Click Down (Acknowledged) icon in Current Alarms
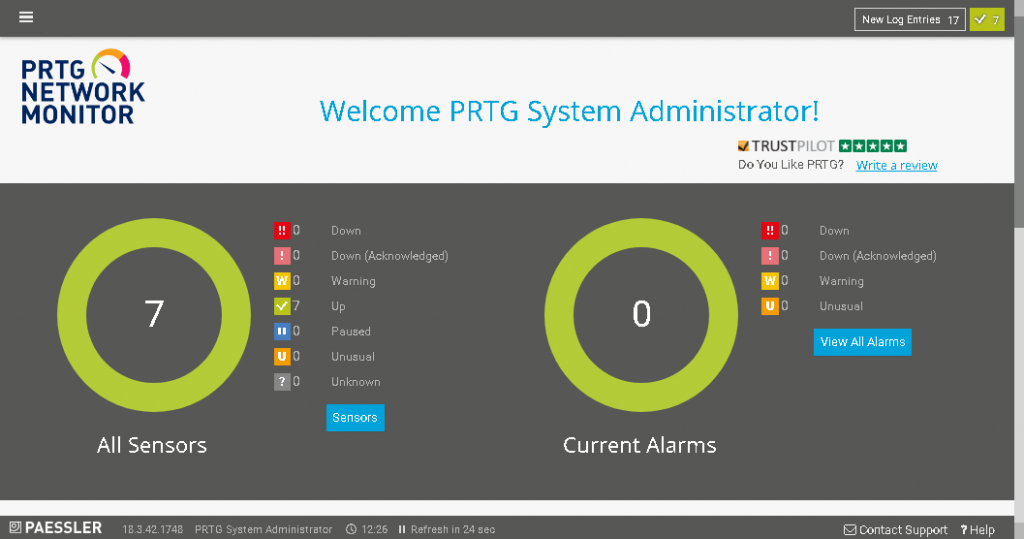The width and height of the screenshot is (1024, 539). click(770, 255)
